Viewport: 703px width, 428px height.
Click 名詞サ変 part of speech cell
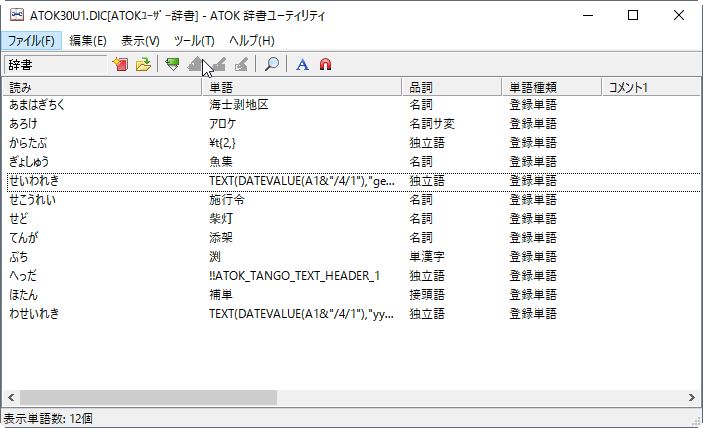[x=432, y=124]
